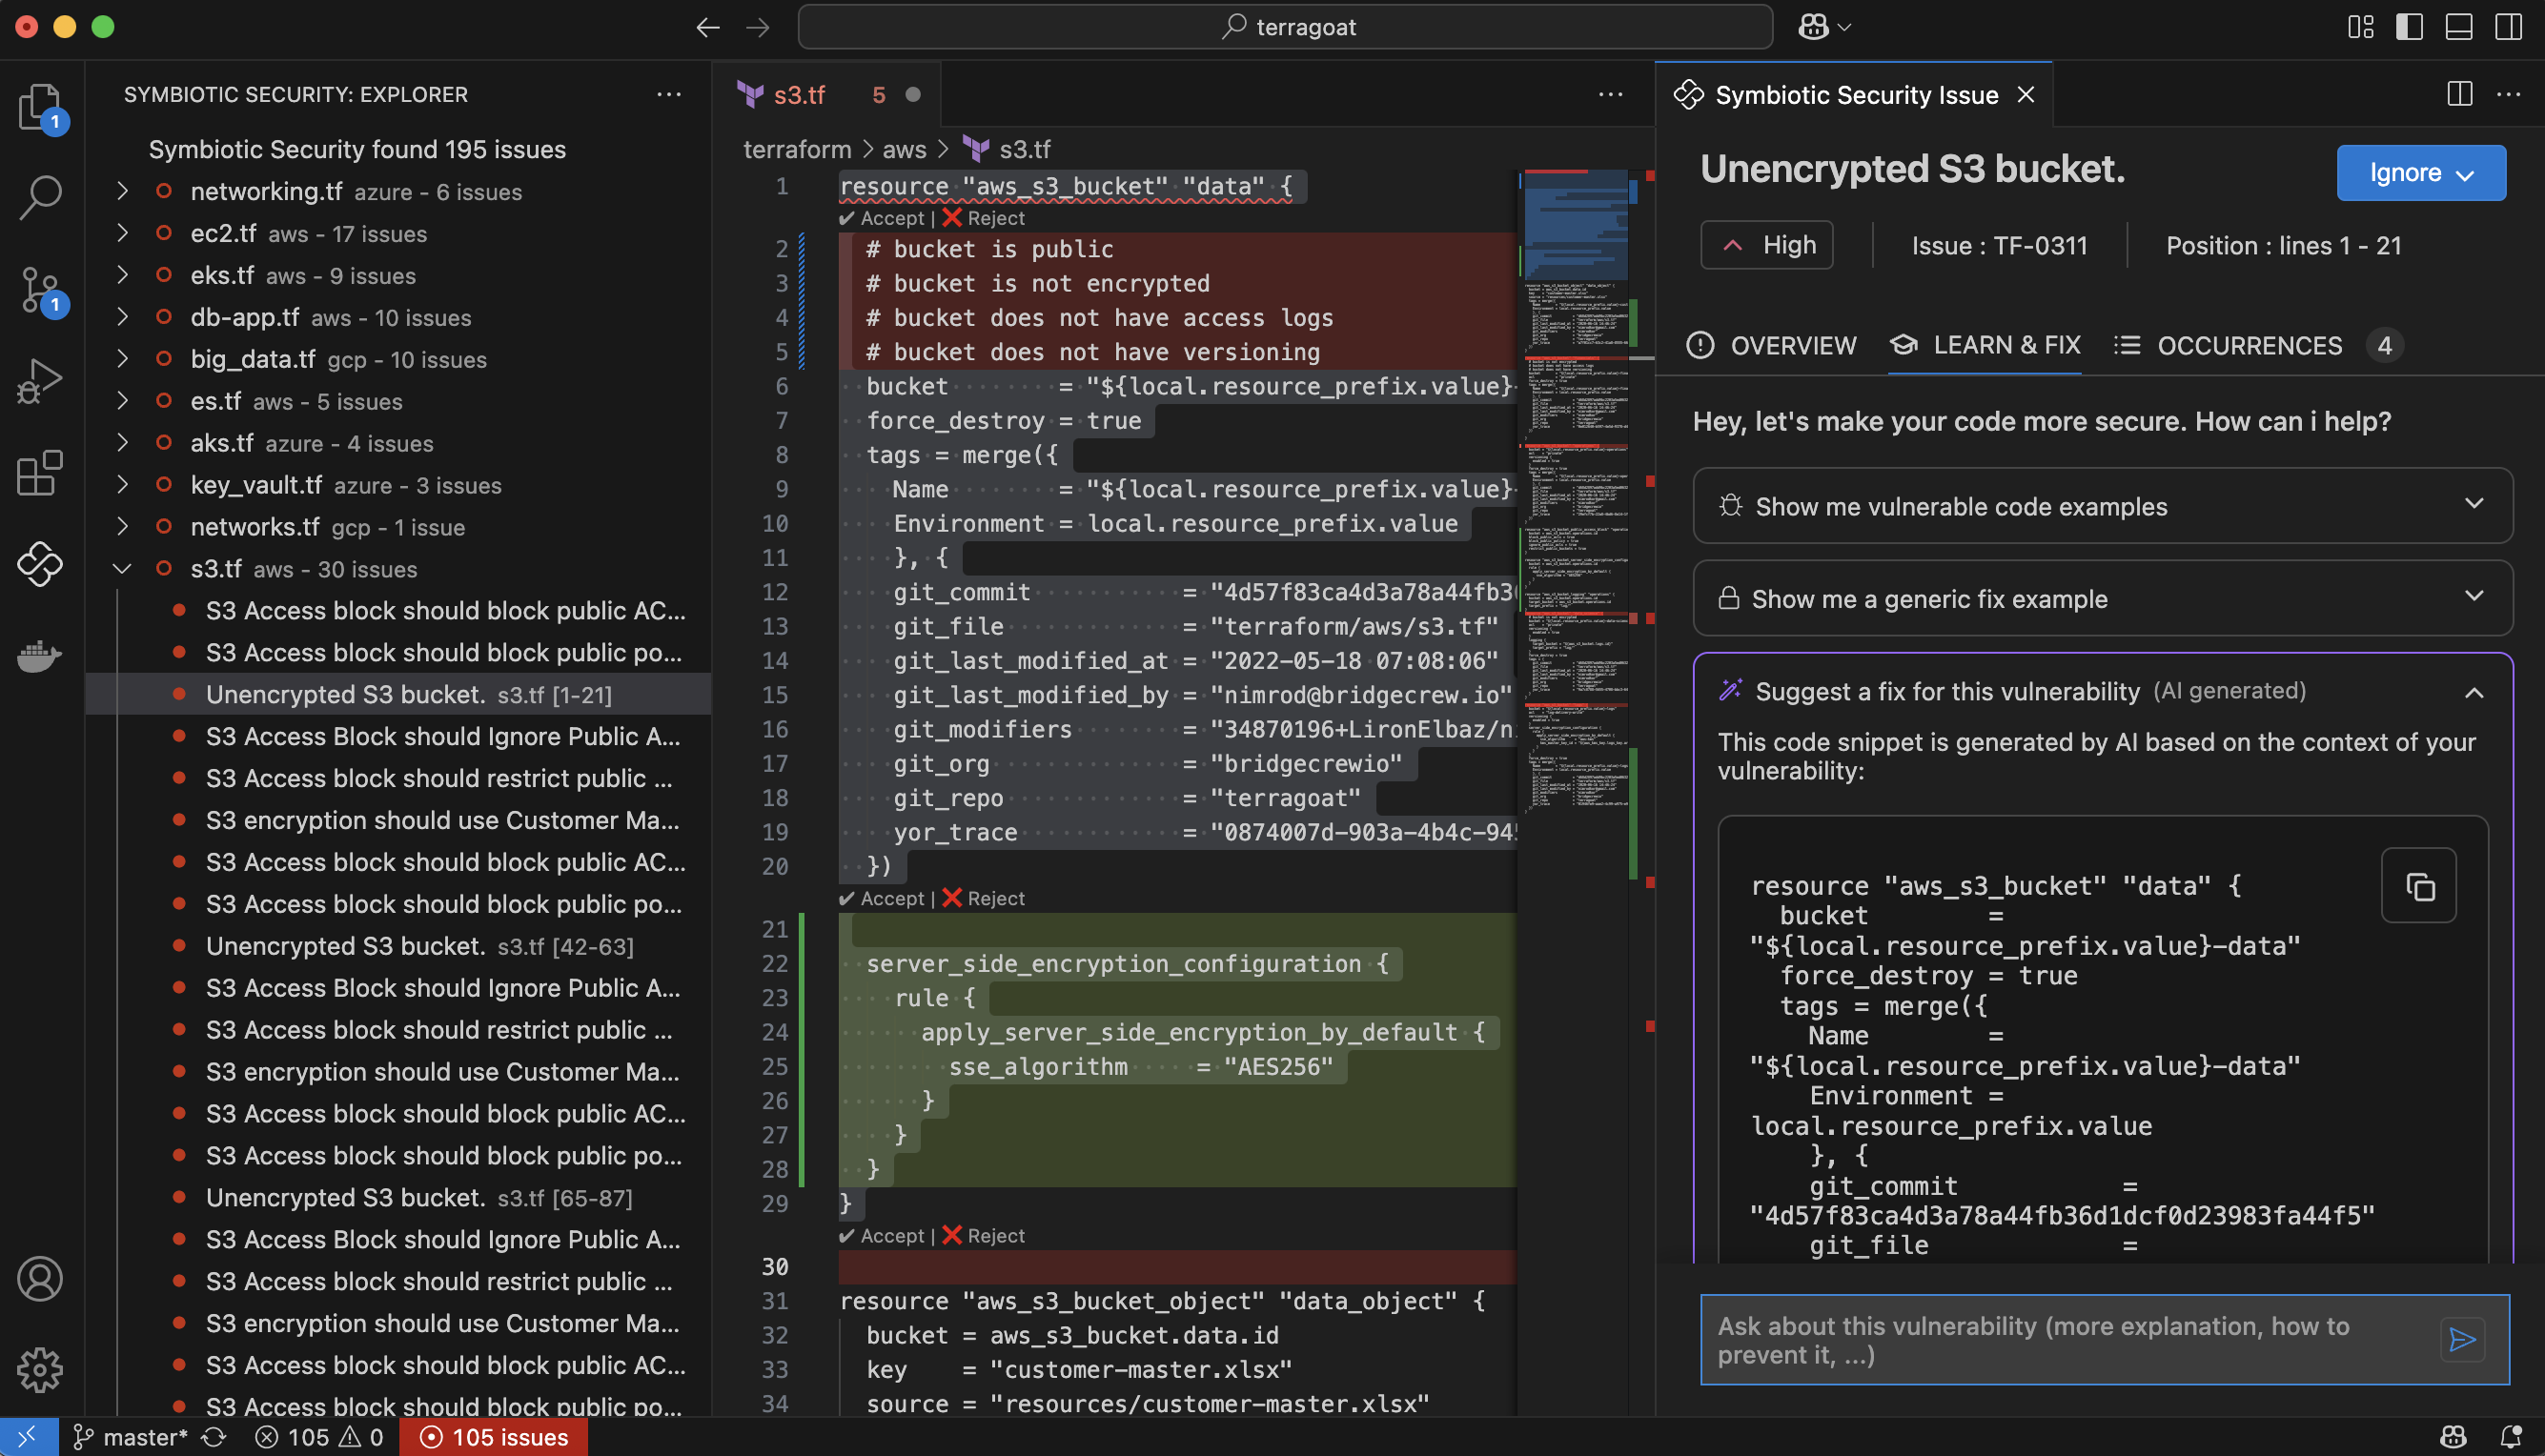Switch to the OVERVIEW tab
The width and height of the screenshot is (2545, 1456).
coord(1772,345)
